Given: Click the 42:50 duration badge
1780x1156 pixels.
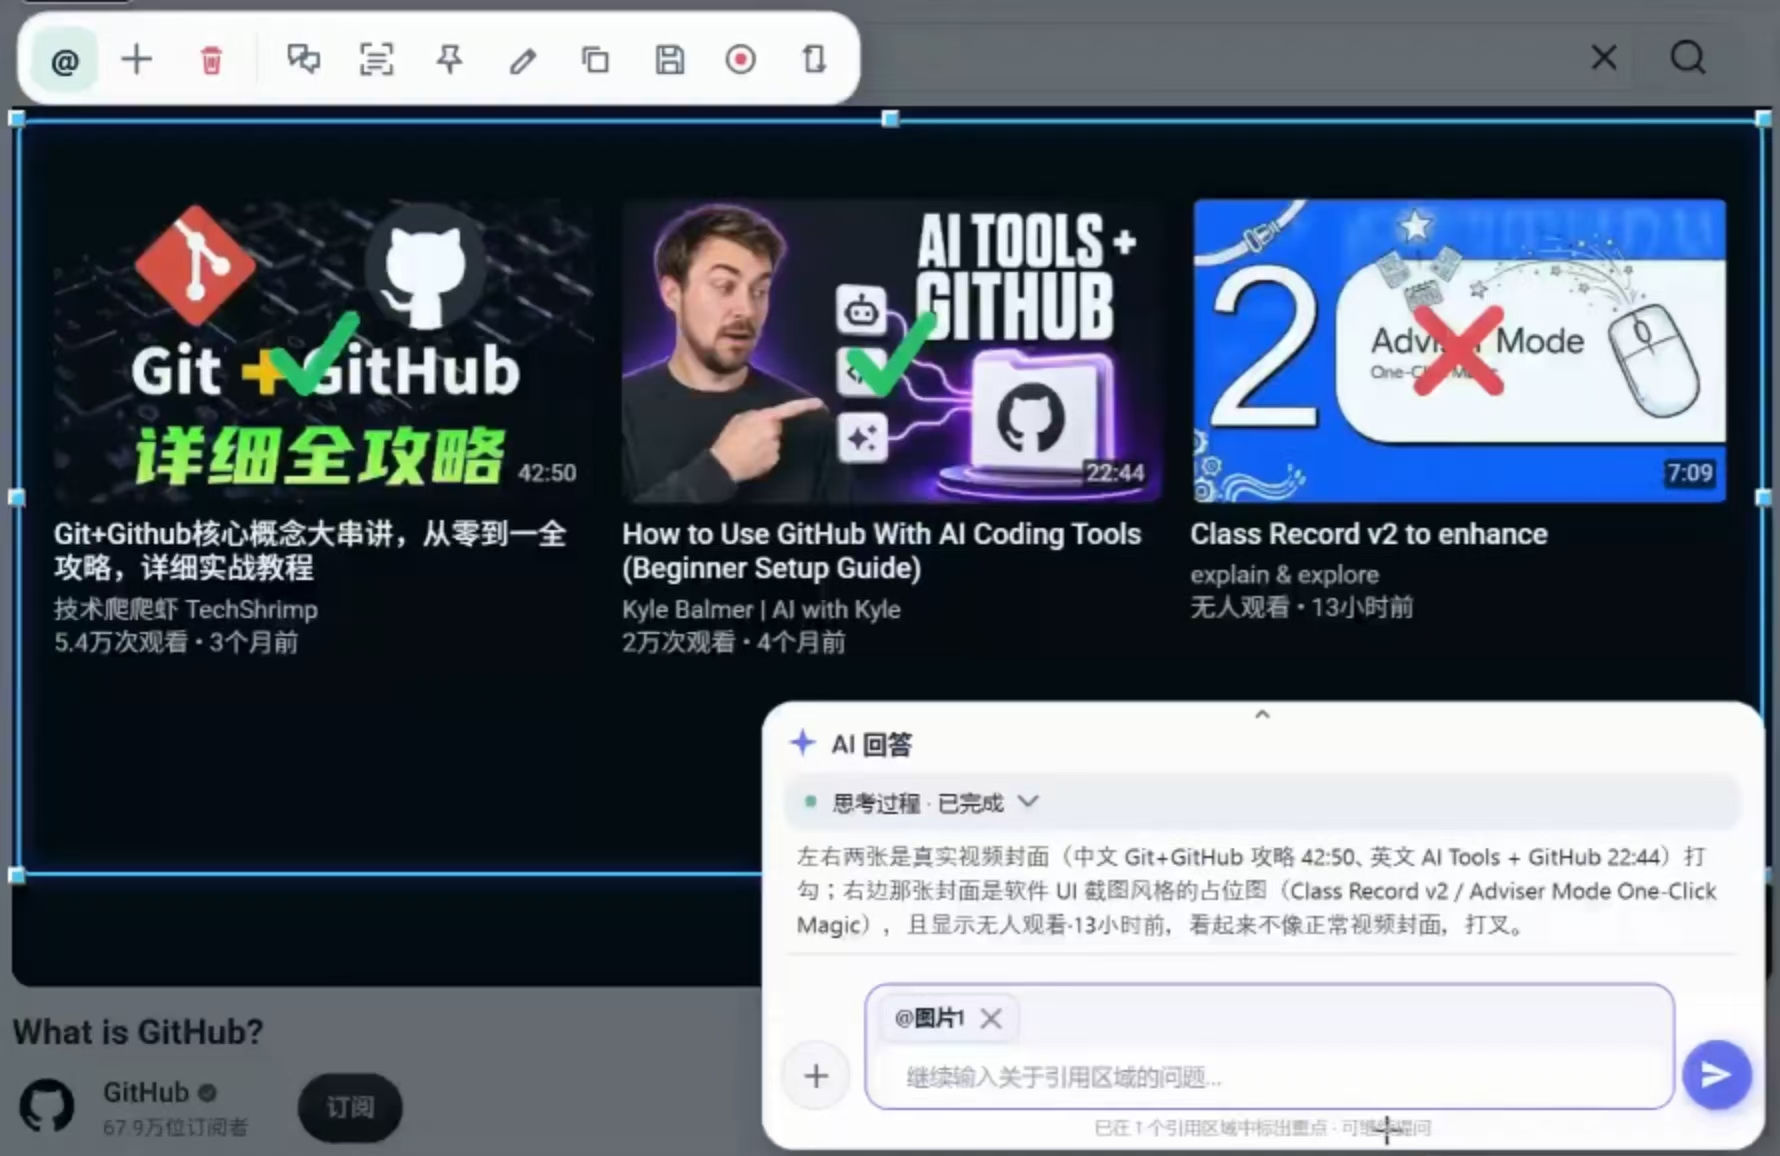Looking at the screenshot, I should [x=546, y=473].
